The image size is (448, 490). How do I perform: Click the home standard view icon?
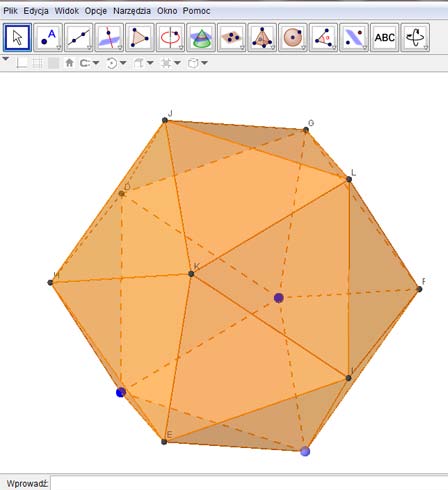(69, 63)
